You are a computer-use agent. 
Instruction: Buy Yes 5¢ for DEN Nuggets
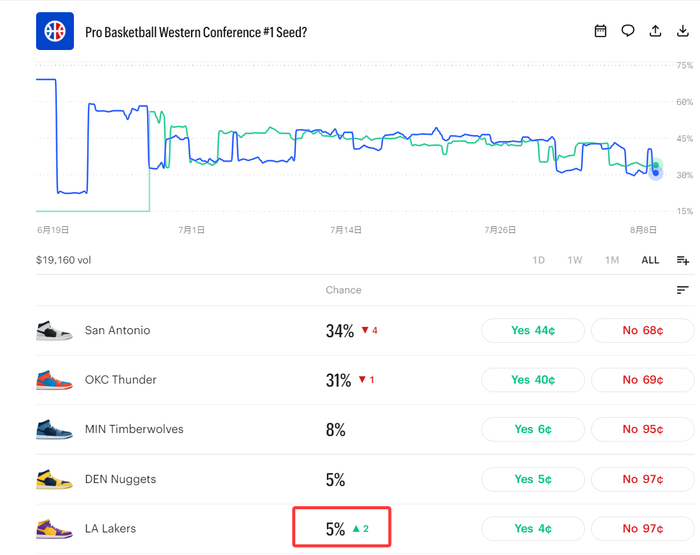533,479
